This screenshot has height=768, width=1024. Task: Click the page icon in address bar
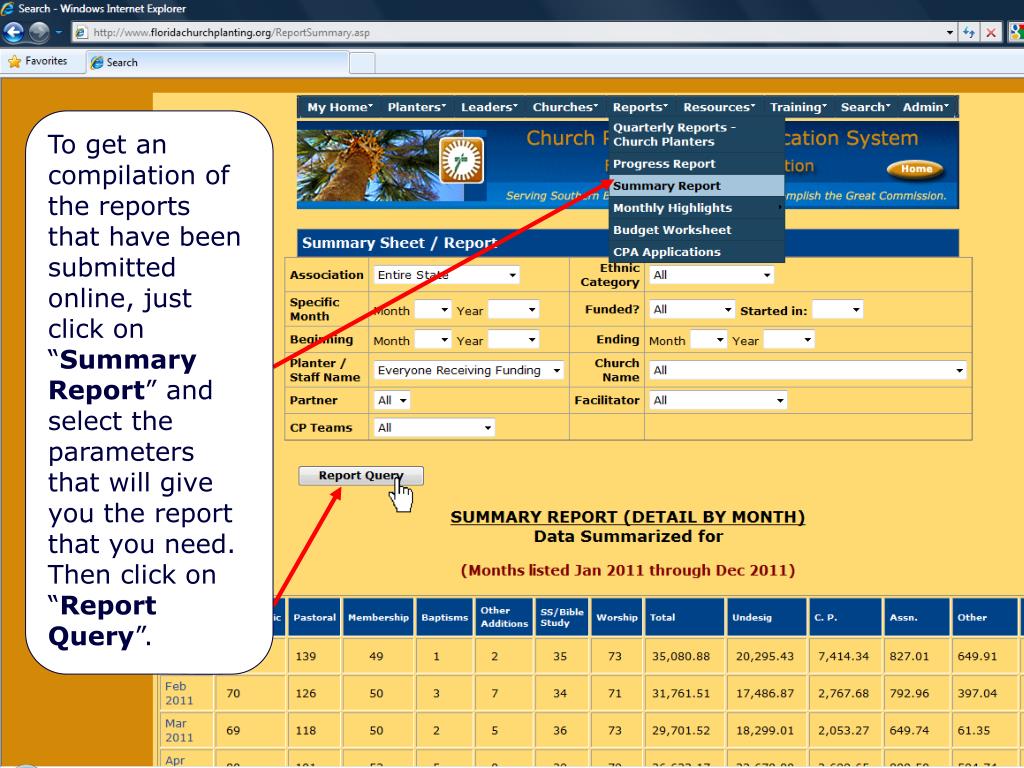[81, 33]
